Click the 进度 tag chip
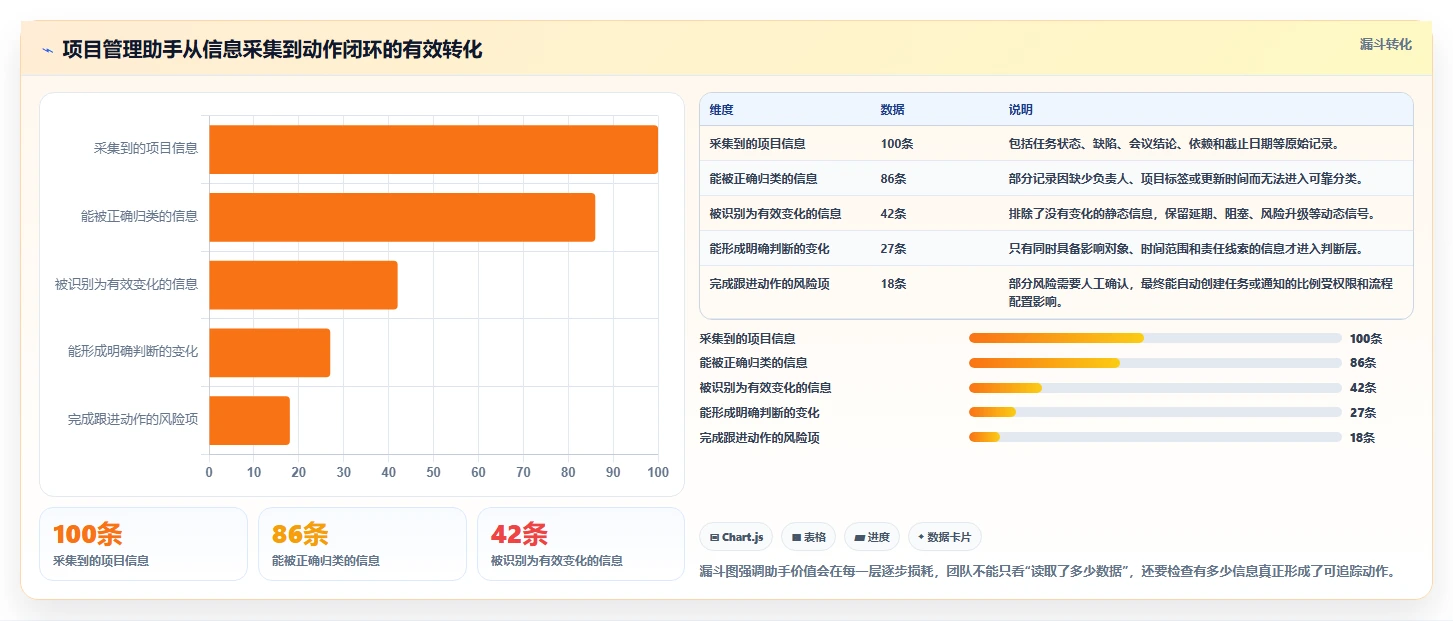The width and height of the screenshot is (1453, 621). tap(872, 537)
